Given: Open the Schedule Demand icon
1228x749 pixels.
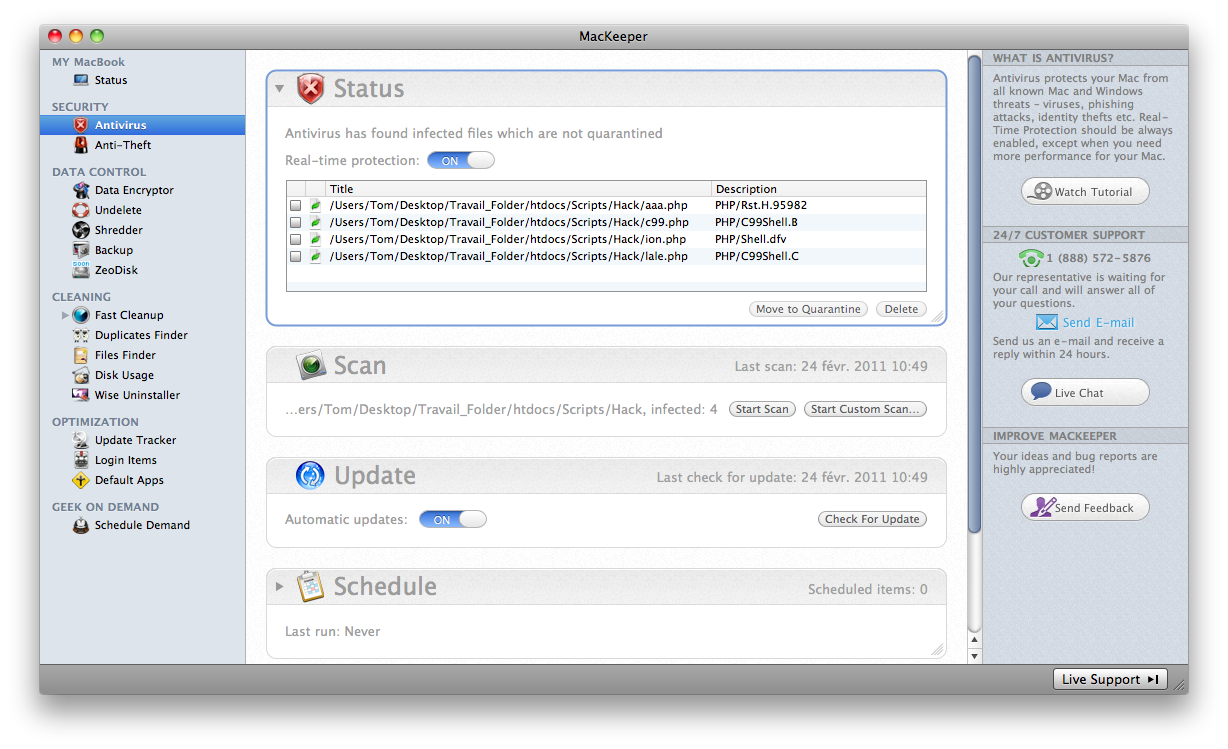Looking at the screenshot, I should click(x=81, y=525).
